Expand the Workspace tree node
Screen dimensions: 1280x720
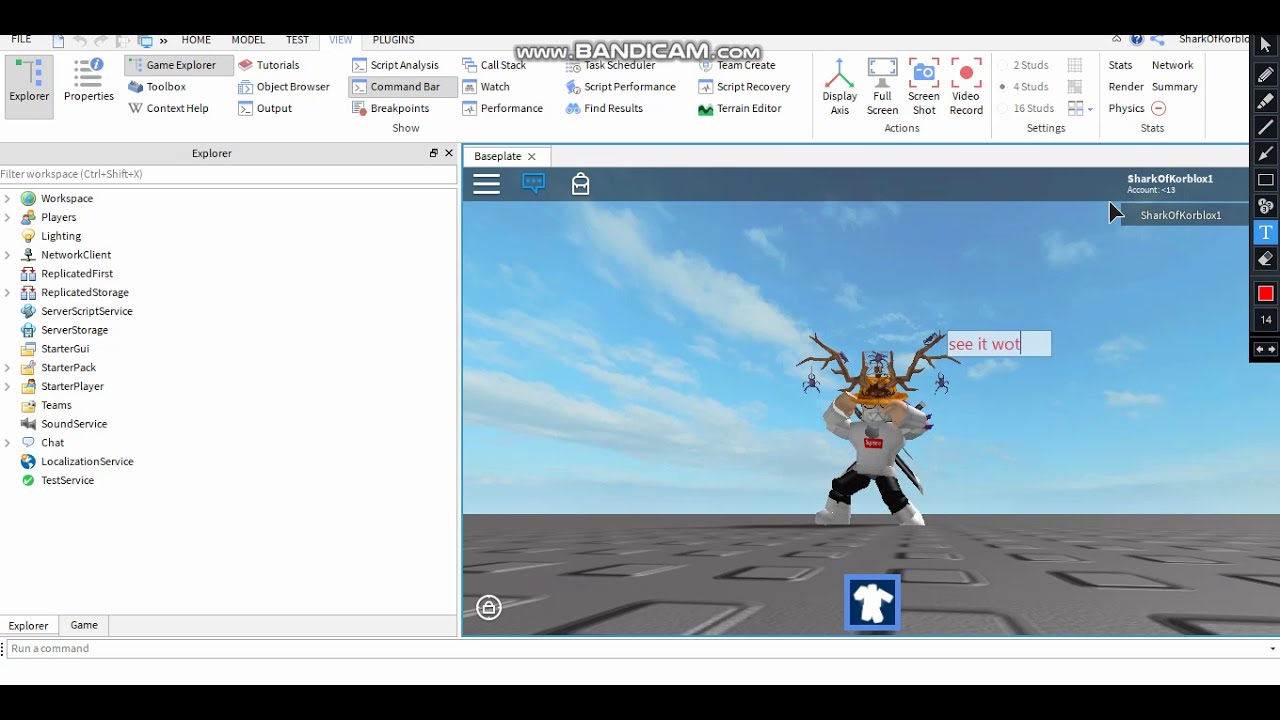[8, 199]
